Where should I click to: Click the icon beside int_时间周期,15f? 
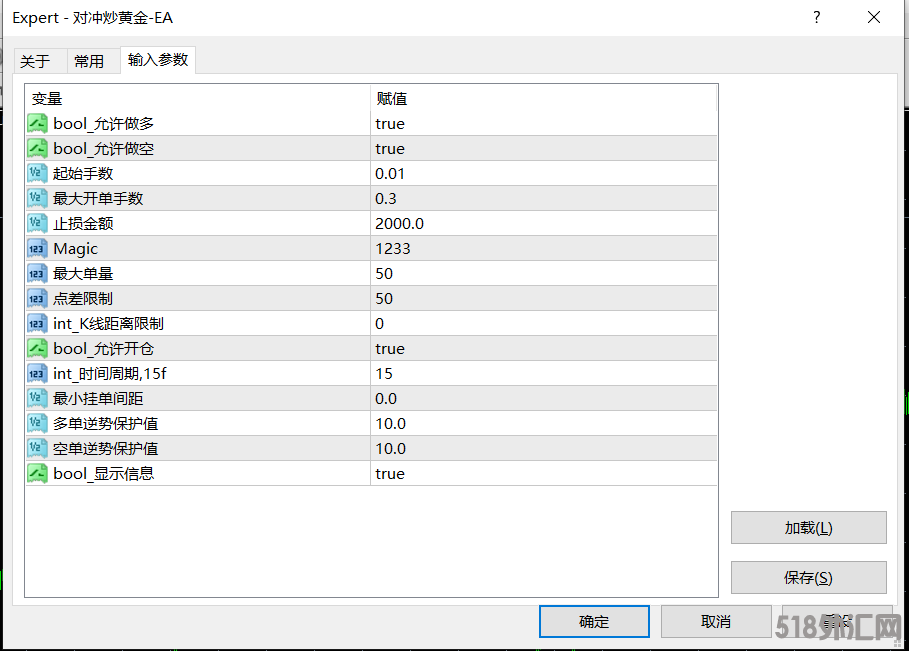(37, 373)
